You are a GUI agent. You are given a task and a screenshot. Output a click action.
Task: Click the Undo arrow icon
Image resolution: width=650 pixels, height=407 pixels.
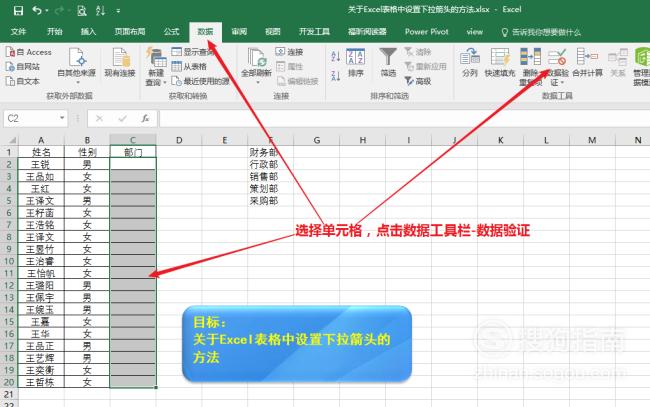coord(37,10)
